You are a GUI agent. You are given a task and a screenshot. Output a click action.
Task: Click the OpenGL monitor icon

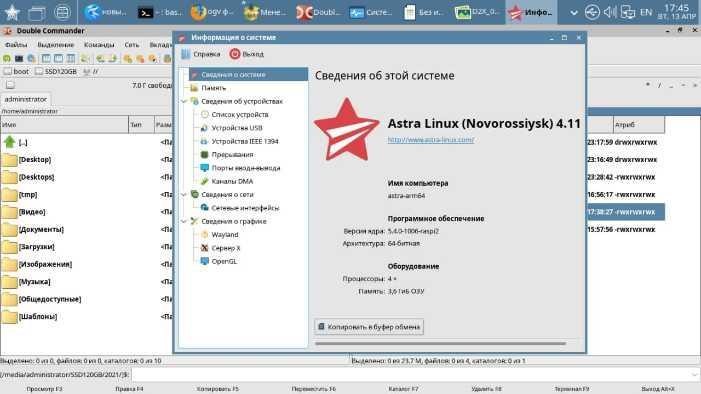(x=204, y=261)
